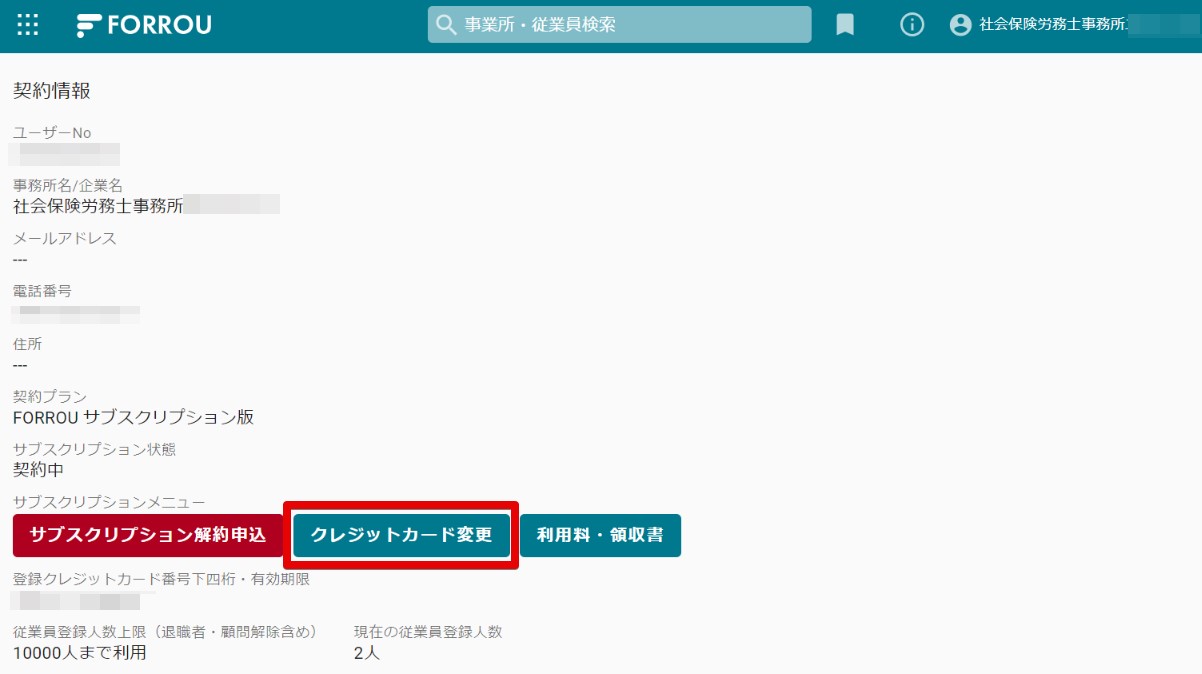
Task: Open the information icon
Action: [x=912, y=25]
